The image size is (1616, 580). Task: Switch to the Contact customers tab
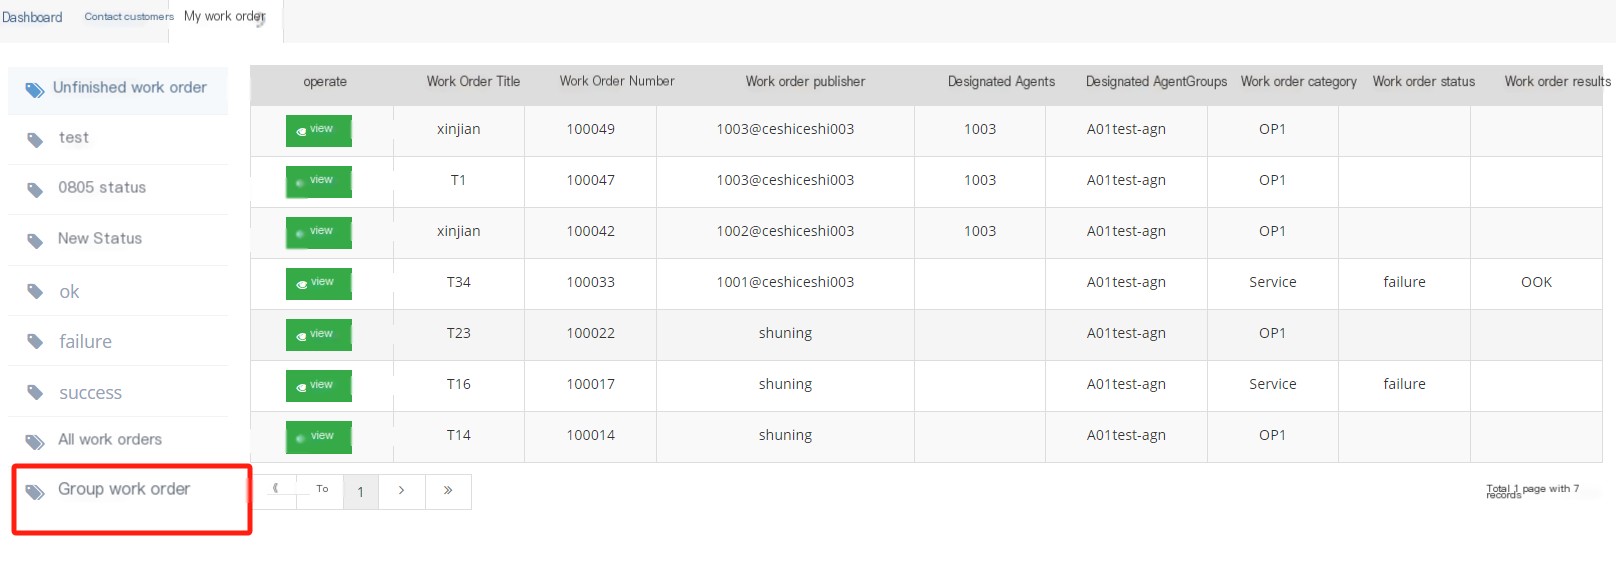129,17
